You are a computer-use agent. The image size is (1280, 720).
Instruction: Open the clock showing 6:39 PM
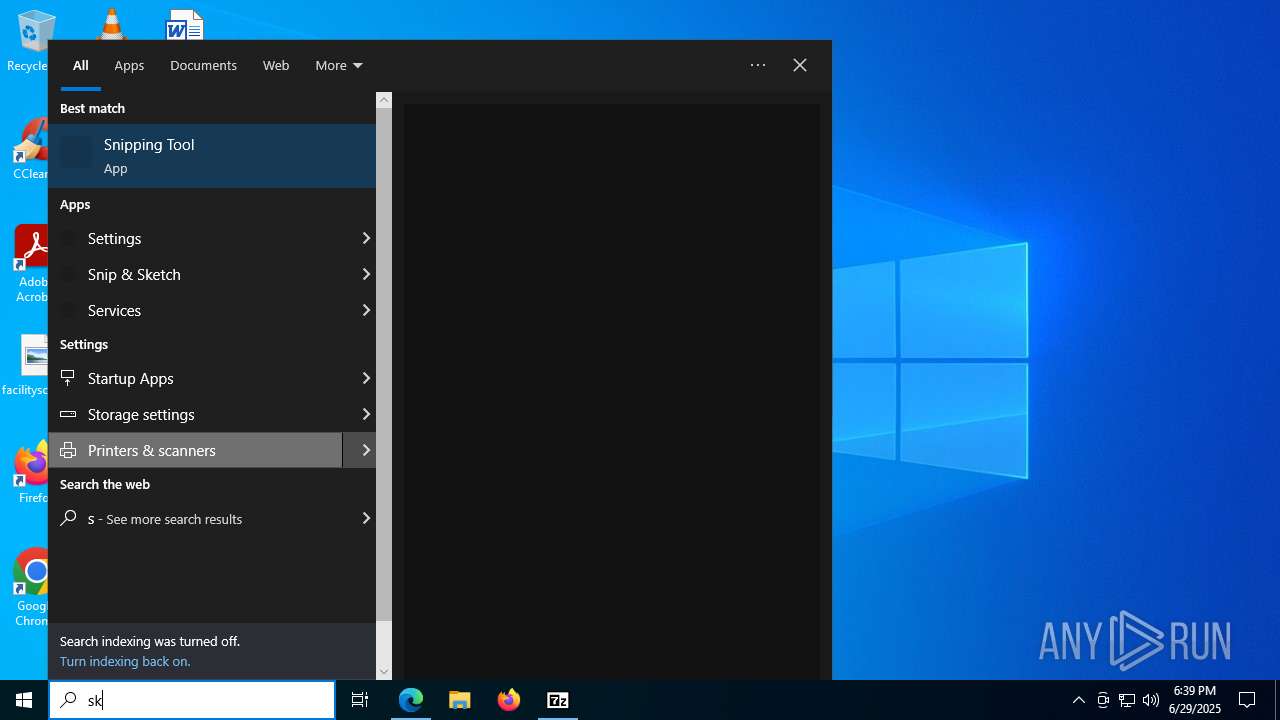tap(1196, 700)
